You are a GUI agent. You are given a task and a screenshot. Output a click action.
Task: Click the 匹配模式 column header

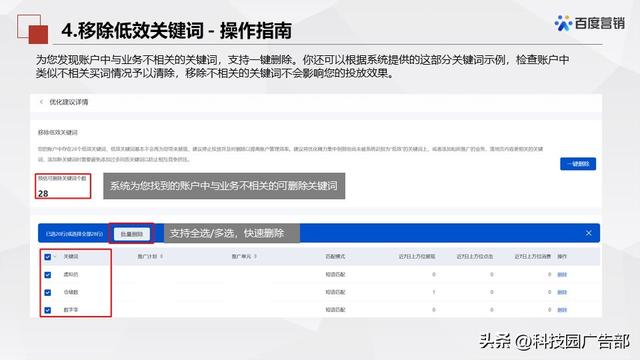click(335, 257)
